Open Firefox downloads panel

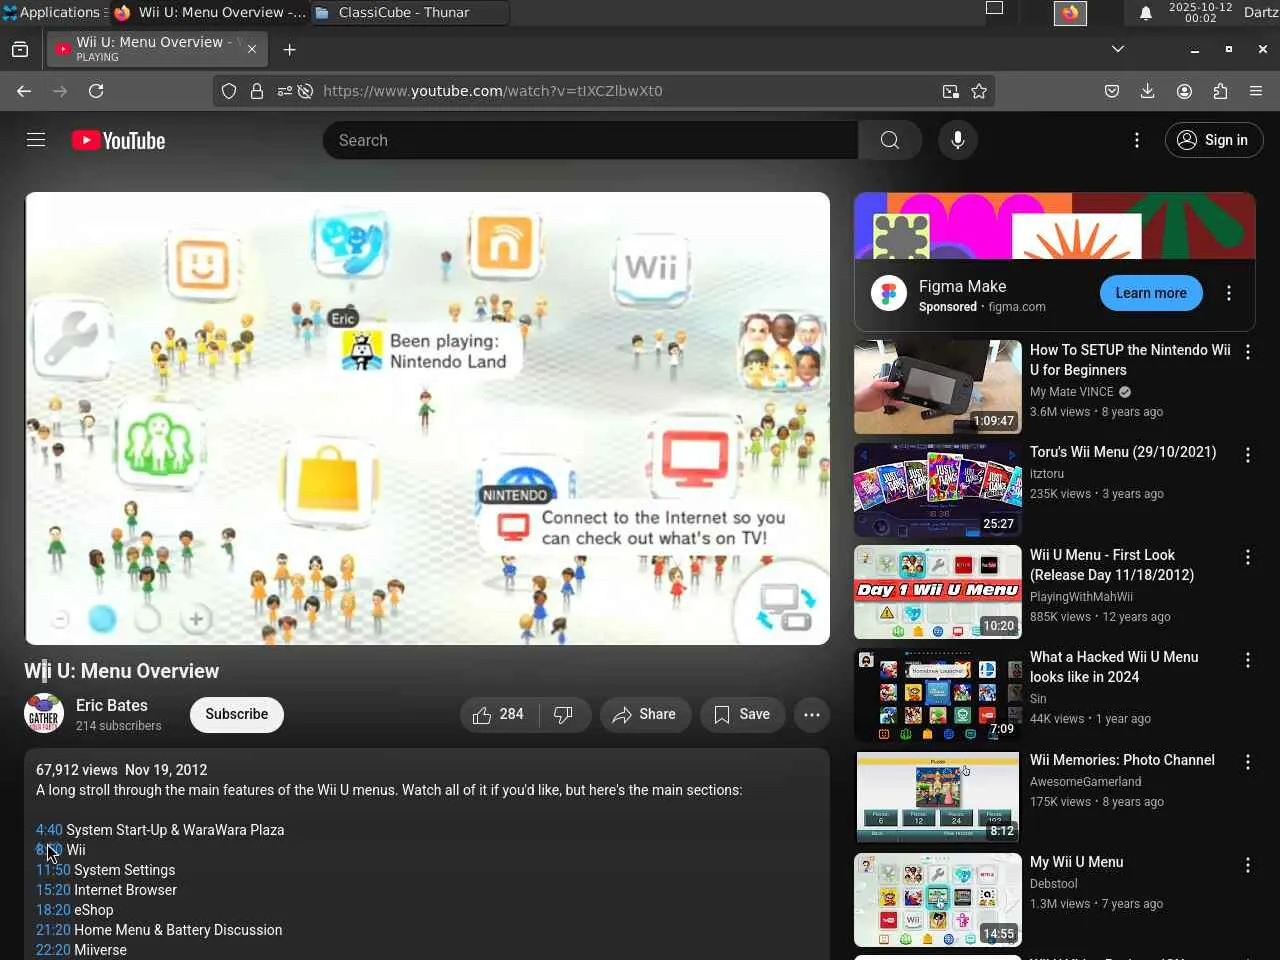[x=1148, y=91]
